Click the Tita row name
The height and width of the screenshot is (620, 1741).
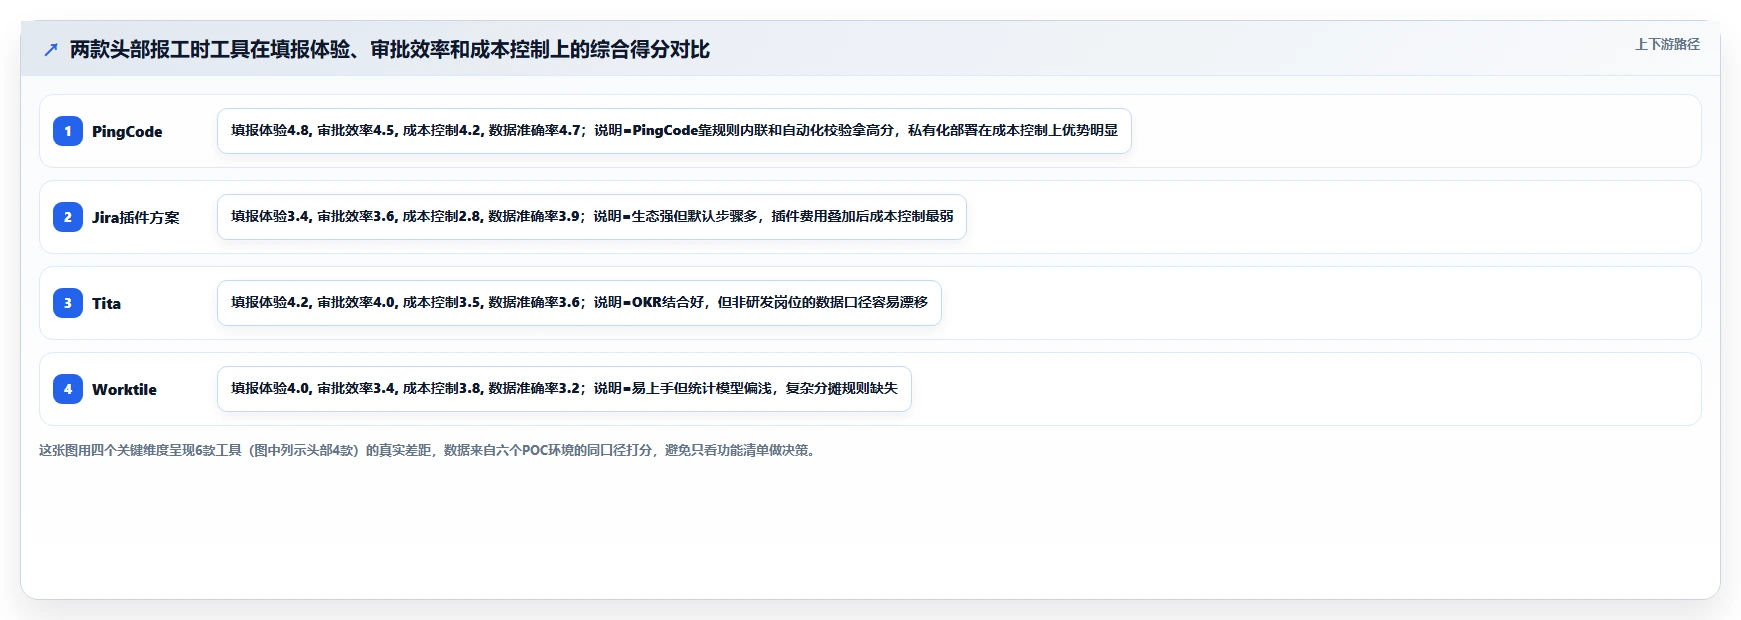pyautogui.click(x=106, y=303)
